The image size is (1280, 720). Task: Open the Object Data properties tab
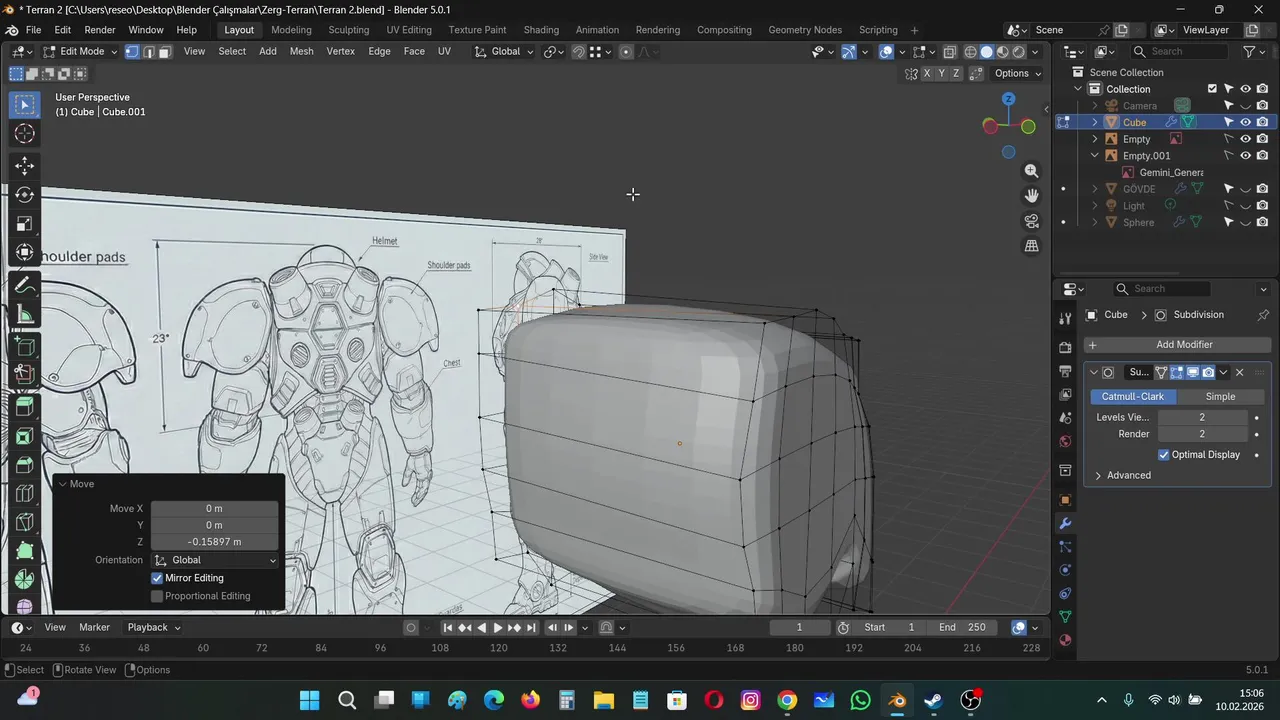(x=1065, y=617)
